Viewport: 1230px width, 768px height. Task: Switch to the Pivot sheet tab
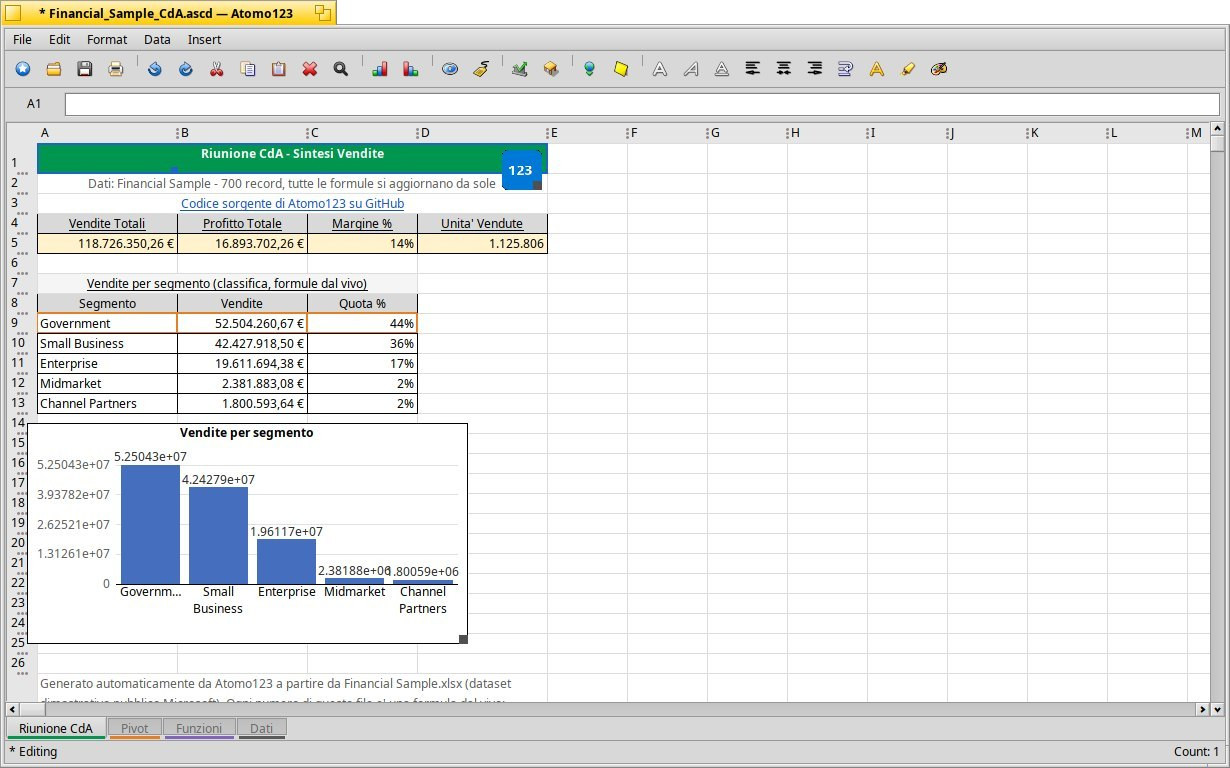tap(134, 729)
